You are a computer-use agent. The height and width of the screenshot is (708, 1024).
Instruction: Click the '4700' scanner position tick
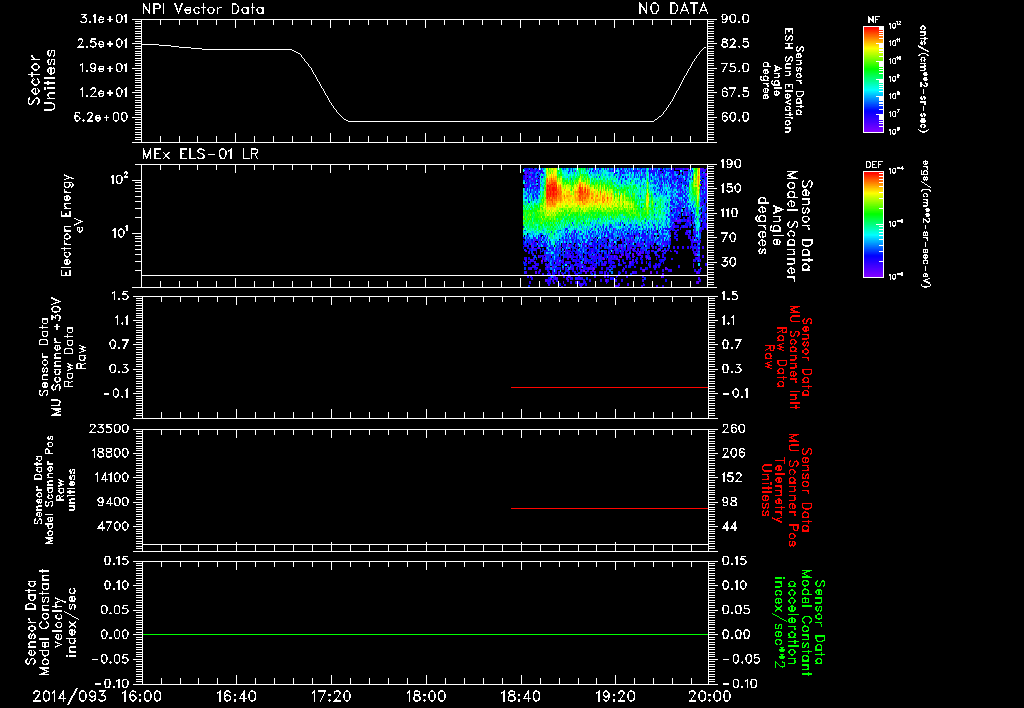click(112, 526)
